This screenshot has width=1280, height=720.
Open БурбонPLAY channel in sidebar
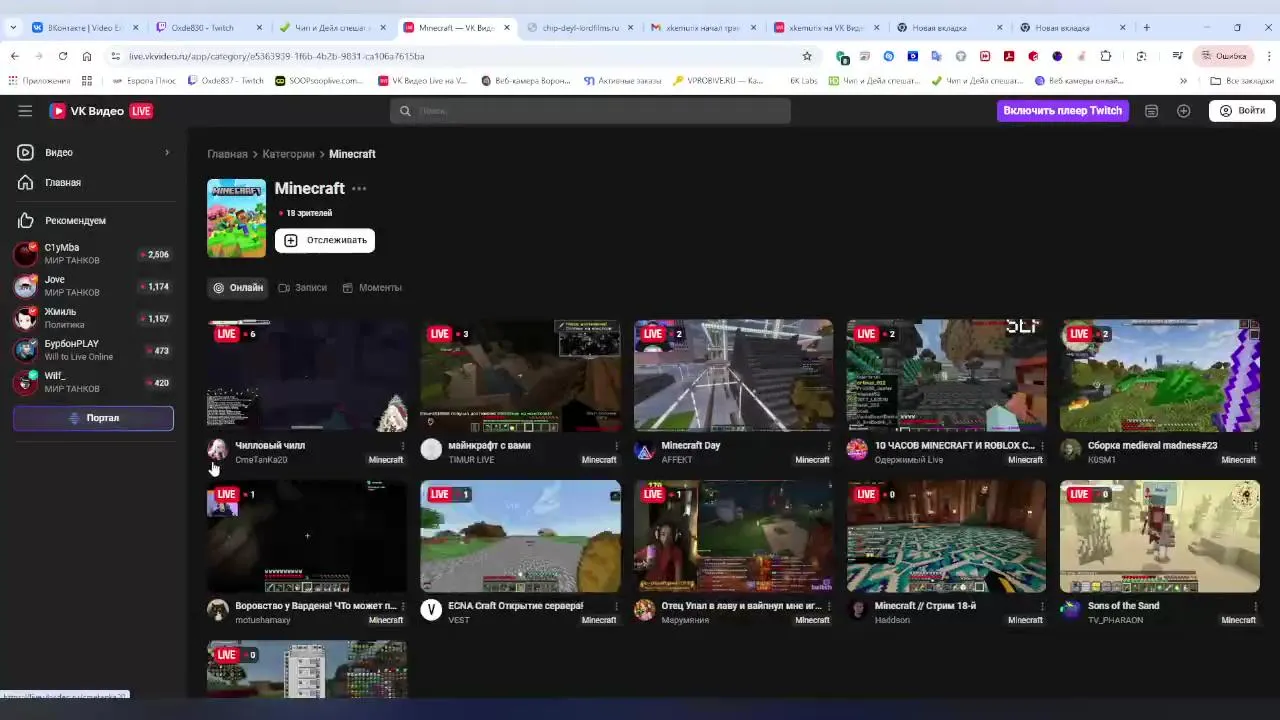tap(93, 350)
